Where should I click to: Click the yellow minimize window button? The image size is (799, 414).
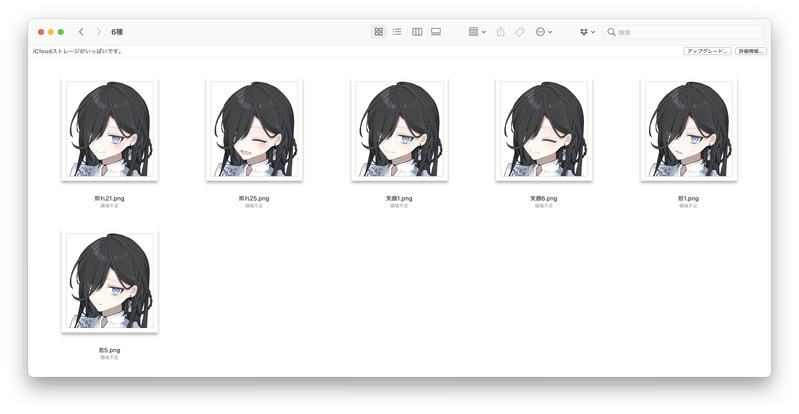point(51,32)
